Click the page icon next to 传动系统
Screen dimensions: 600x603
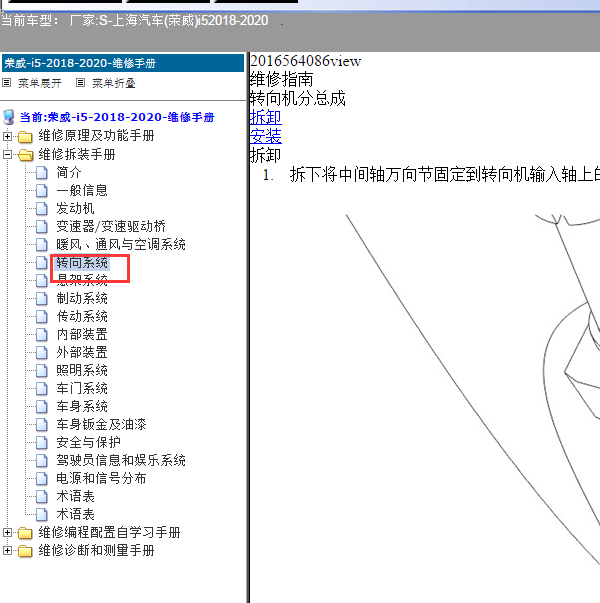(x=42, y=316)
